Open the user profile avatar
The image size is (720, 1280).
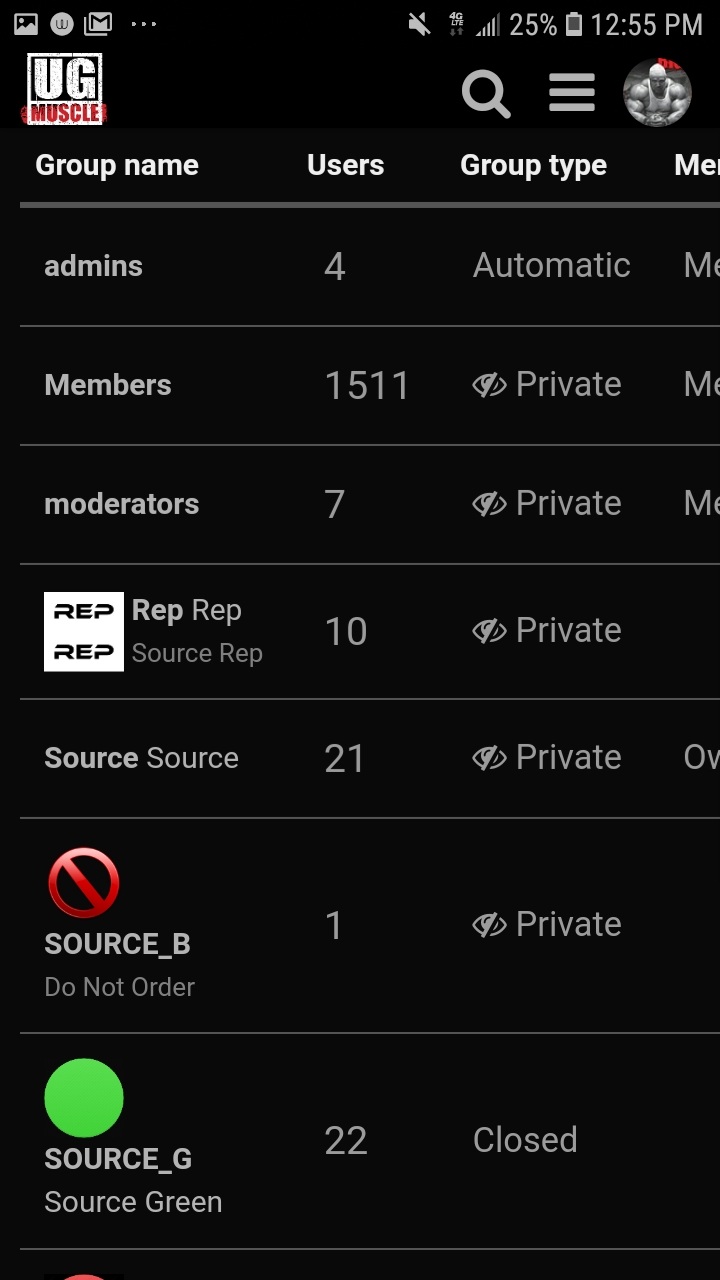[658, 92]
